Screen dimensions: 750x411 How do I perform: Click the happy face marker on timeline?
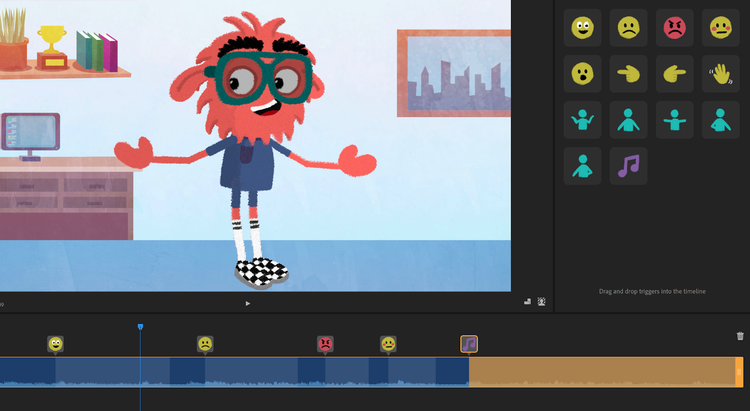56,344
